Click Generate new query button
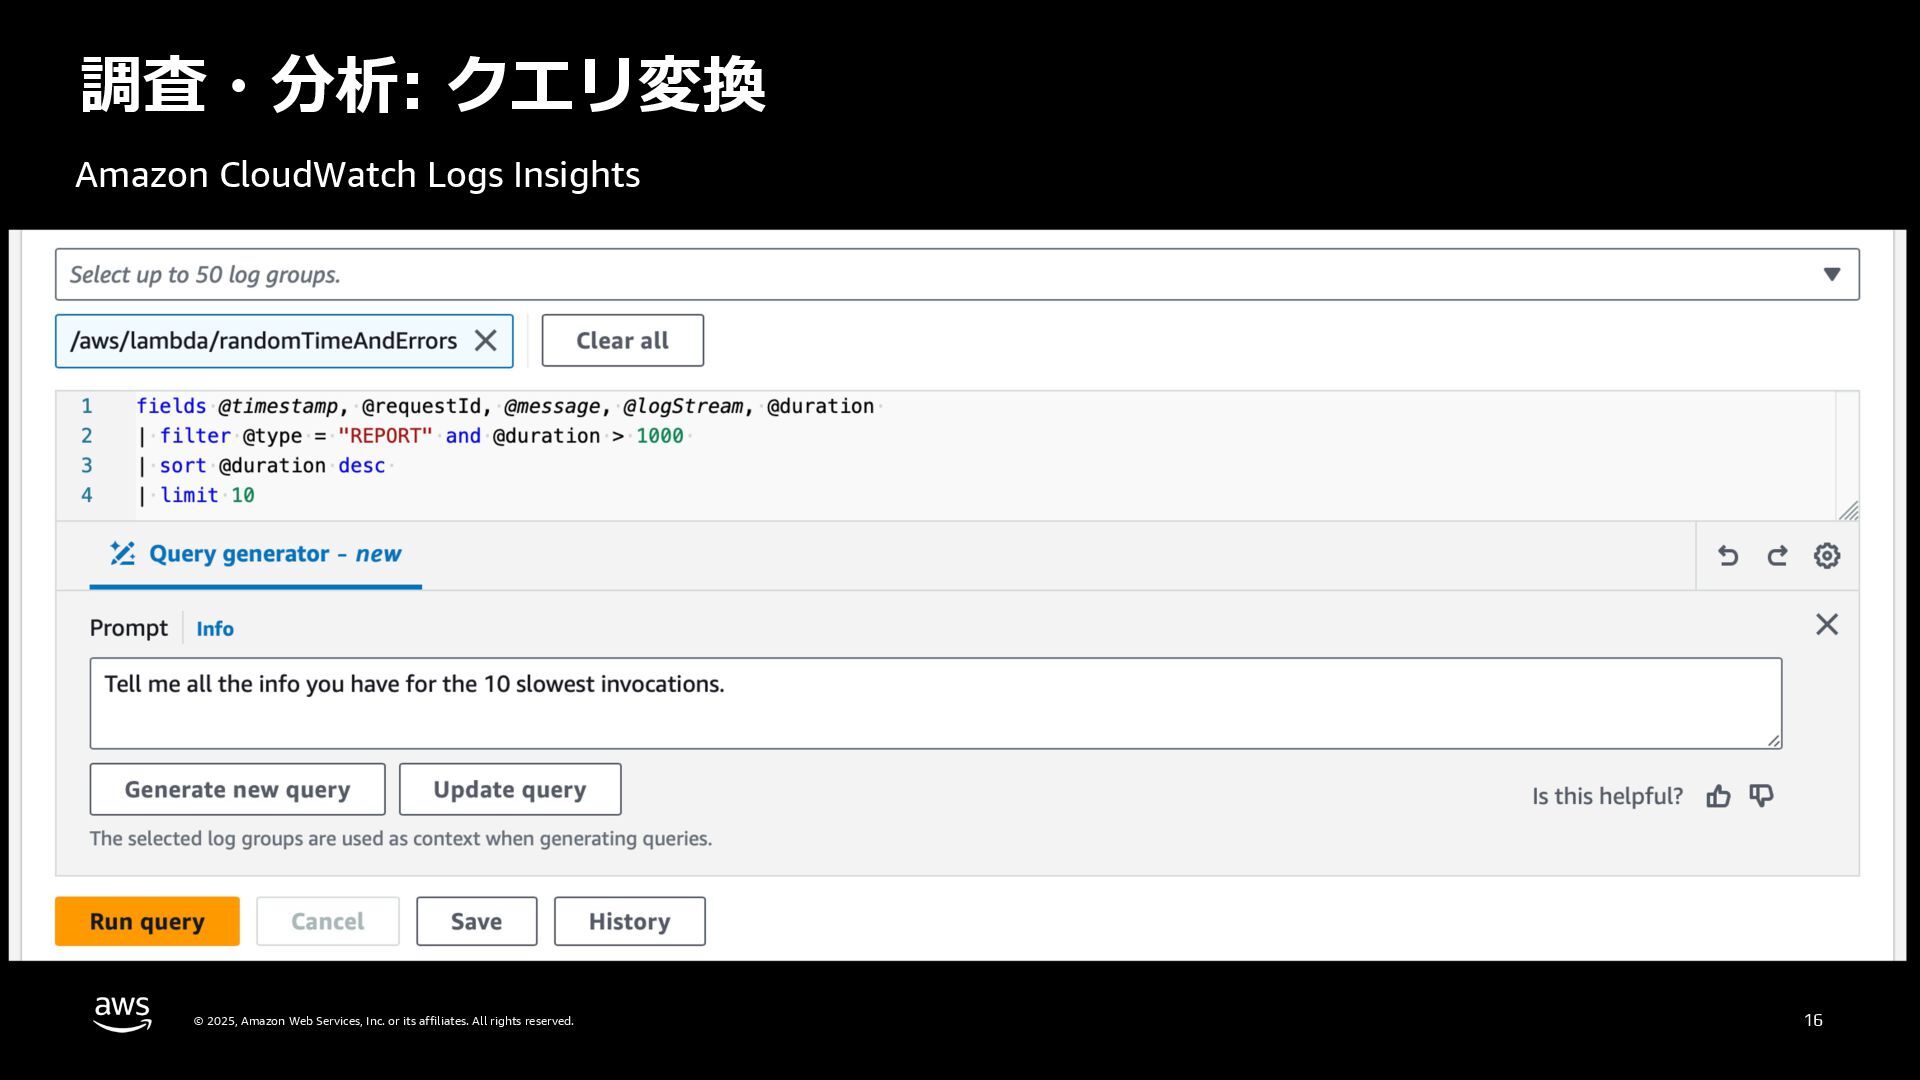 [x=237, y=790]
